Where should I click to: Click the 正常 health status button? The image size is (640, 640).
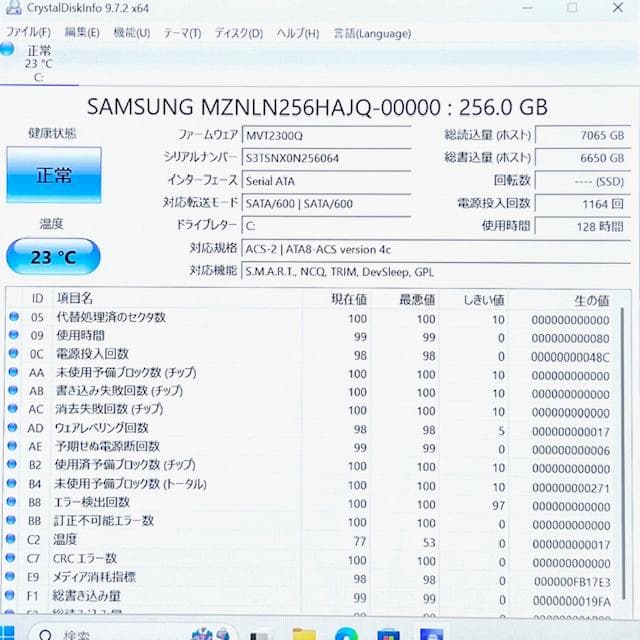[54, 175]
